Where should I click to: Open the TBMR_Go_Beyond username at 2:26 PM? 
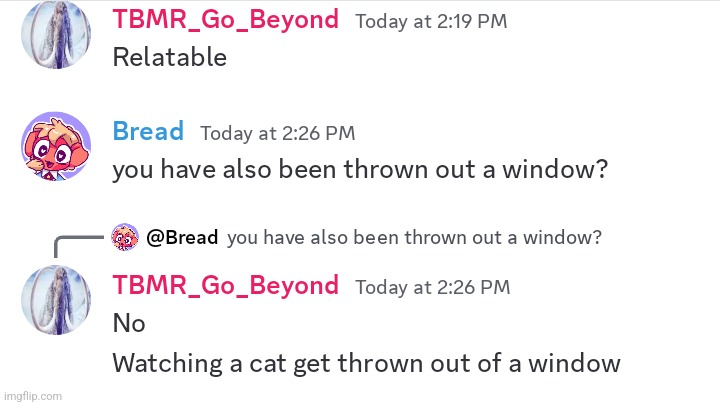pos(225,285)
